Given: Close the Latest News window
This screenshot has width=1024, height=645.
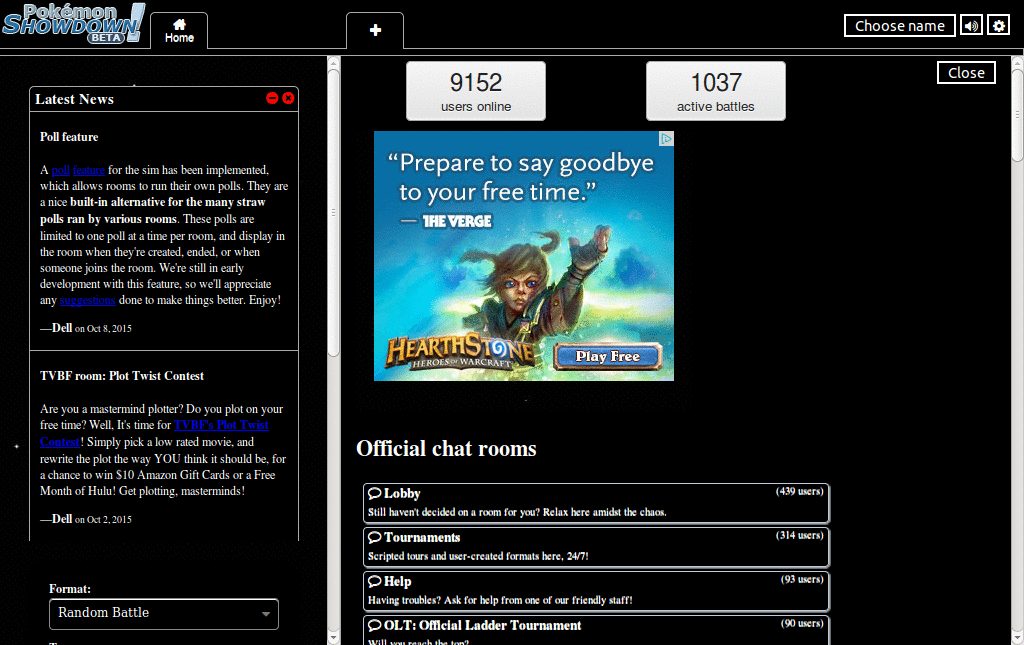Looking at the screenshot, I should pyautogui.click(x=288, y=98).
